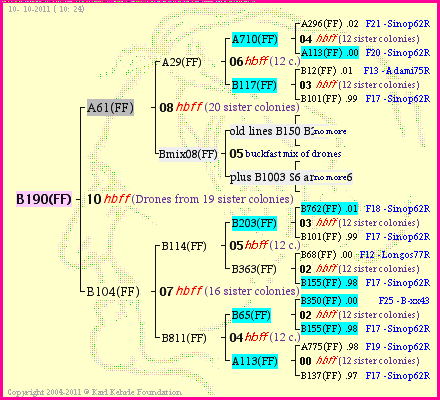Screen dimensions: 440x400
Task: Click the A296(FF) .02 entry
Action: point(329,24)
